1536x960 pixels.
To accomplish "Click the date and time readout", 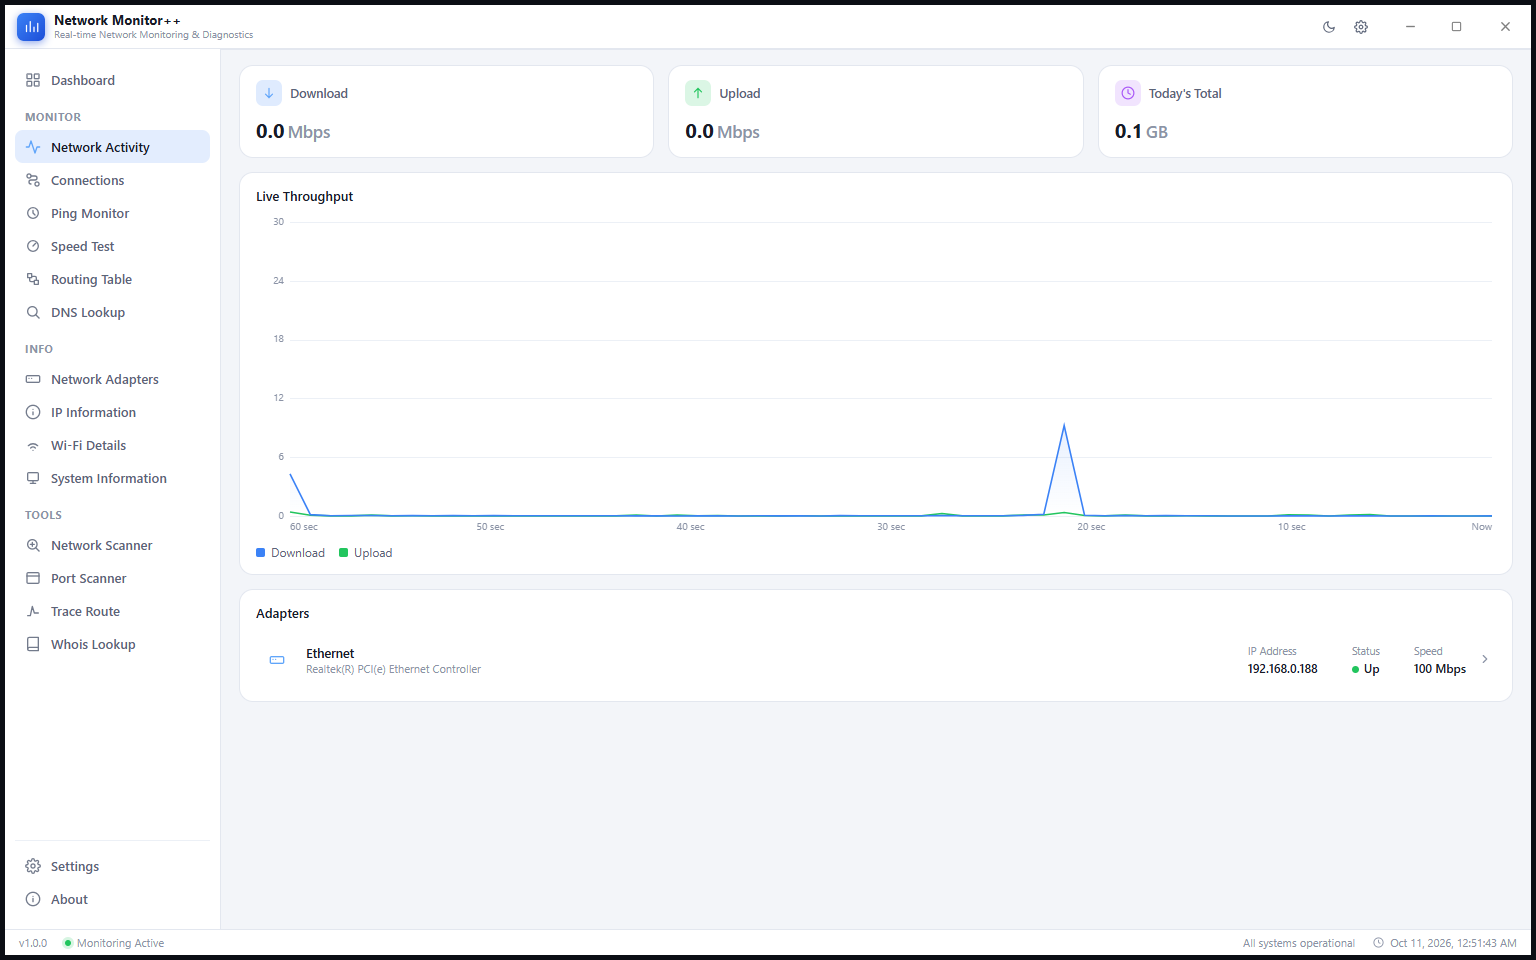I will click(x=1453, y=943).
